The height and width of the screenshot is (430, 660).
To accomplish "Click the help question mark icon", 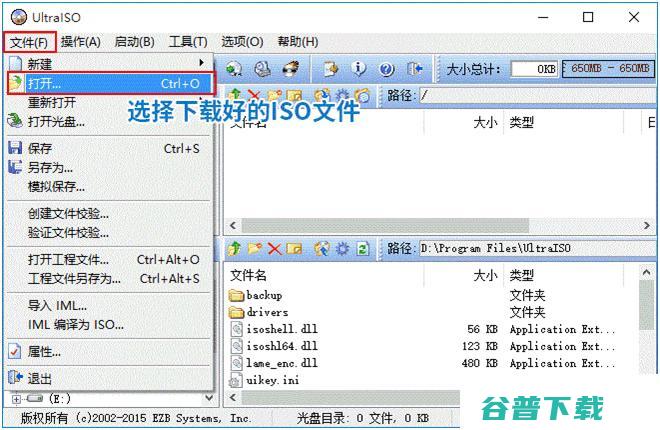I will (x=386, y=69).
